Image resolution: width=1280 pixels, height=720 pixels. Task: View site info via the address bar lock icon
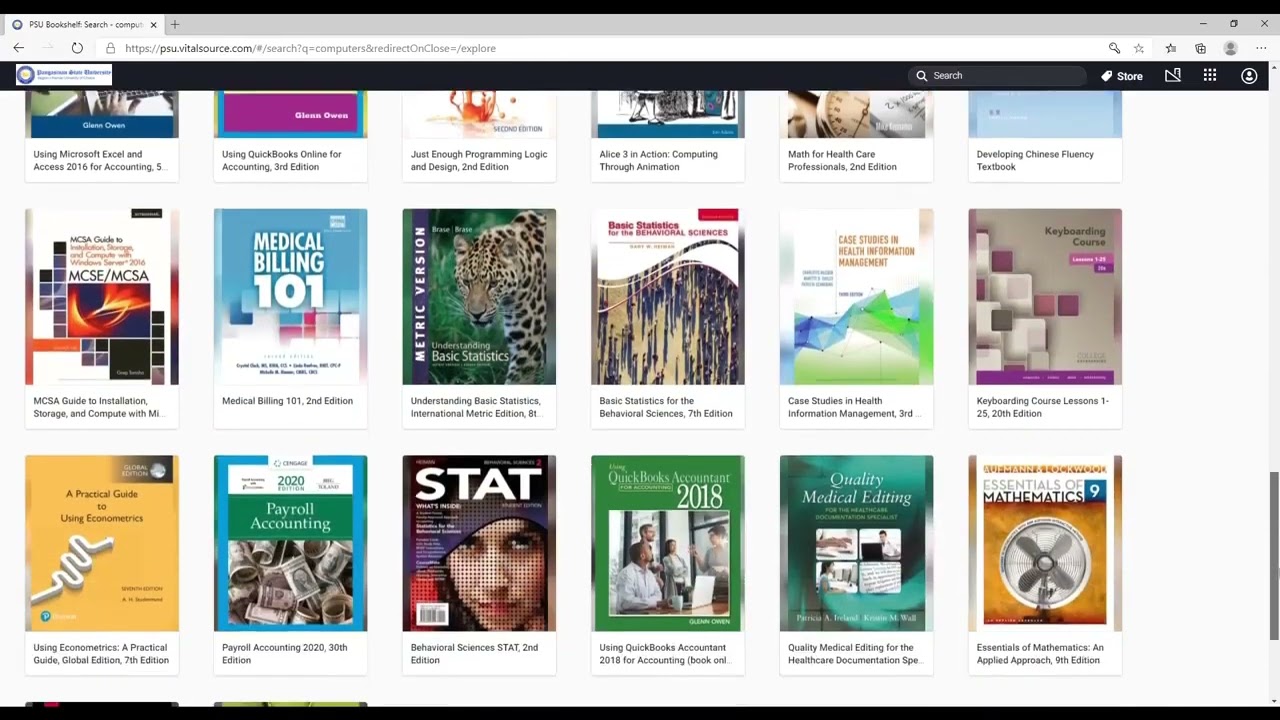coord(110,48)
